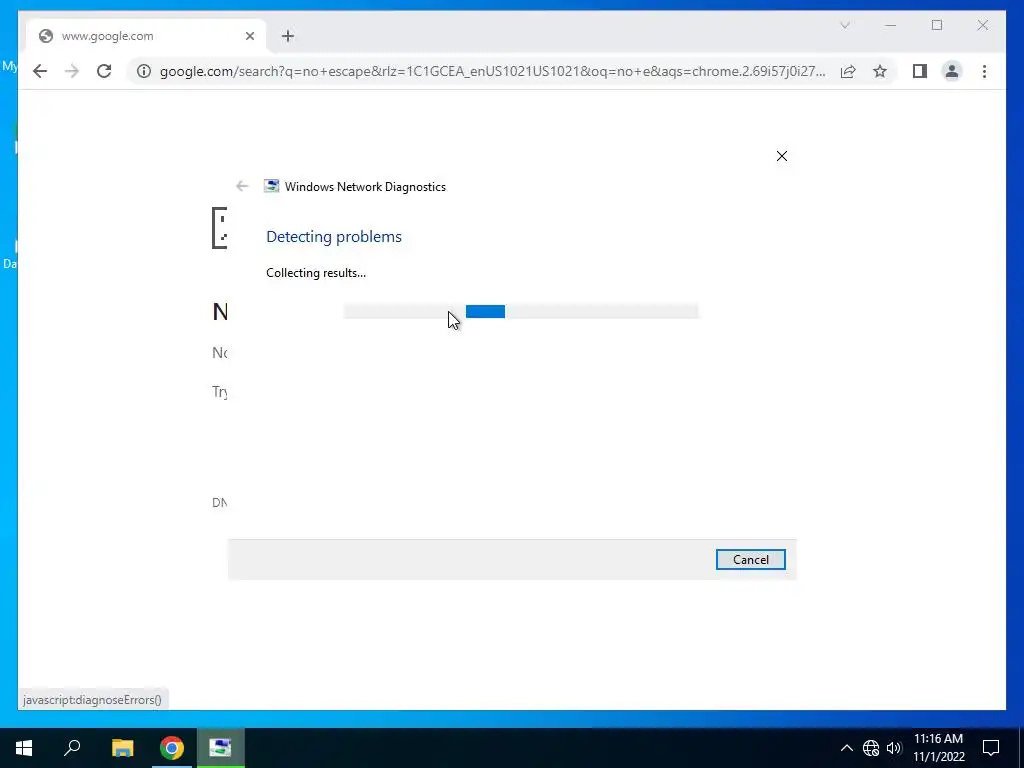This screenshot has width=1024, height=768.
Task: Open File Explorer from taskbar
Action: pos(122,748)
